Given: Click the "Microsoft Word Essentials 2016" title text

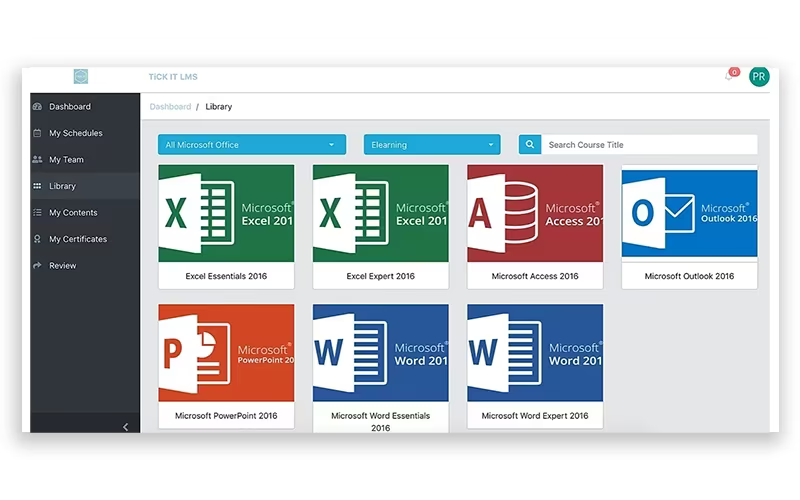Looking at the screenshot, I should click(x=381, y=421).
